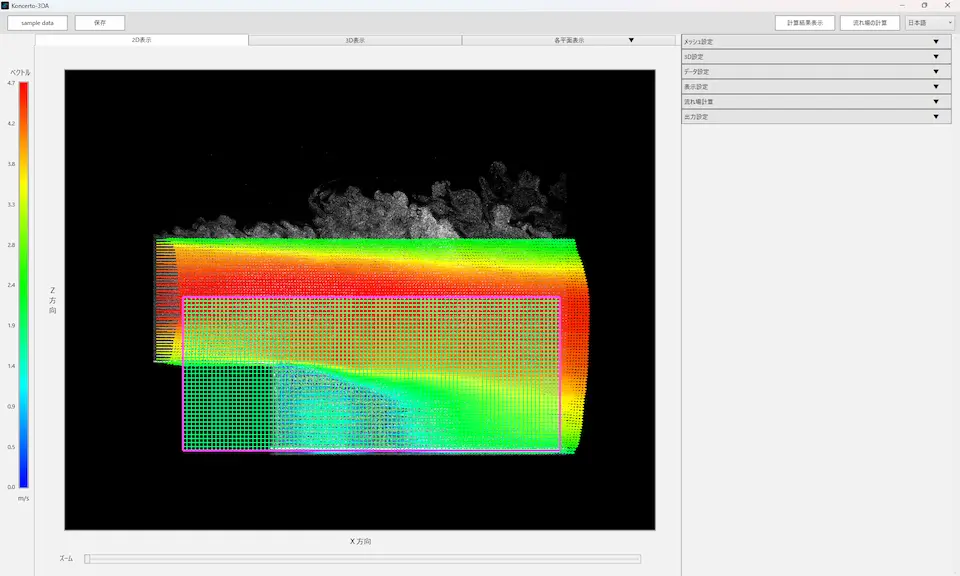Click the X 方向 axis label
Screen dimensions: 960x576
[x=360, y=541]
